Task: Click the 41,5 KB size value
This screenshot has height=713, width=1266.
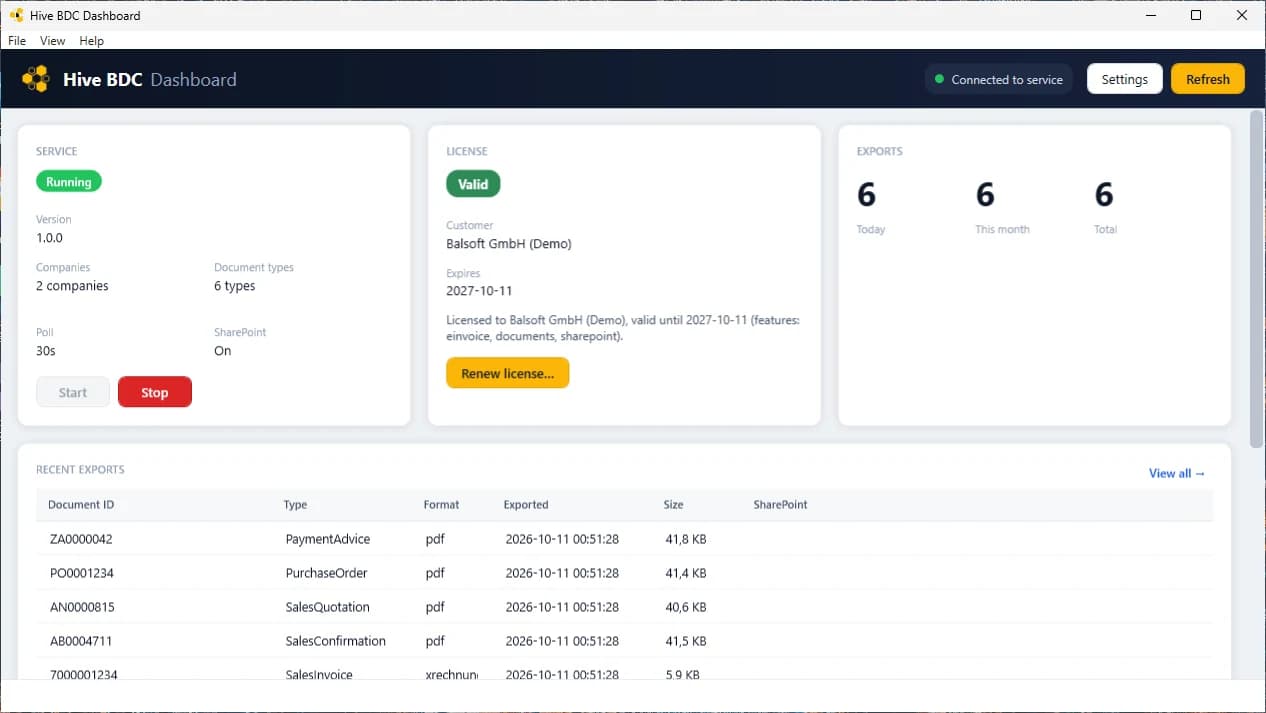Action: tap(686, 641)
